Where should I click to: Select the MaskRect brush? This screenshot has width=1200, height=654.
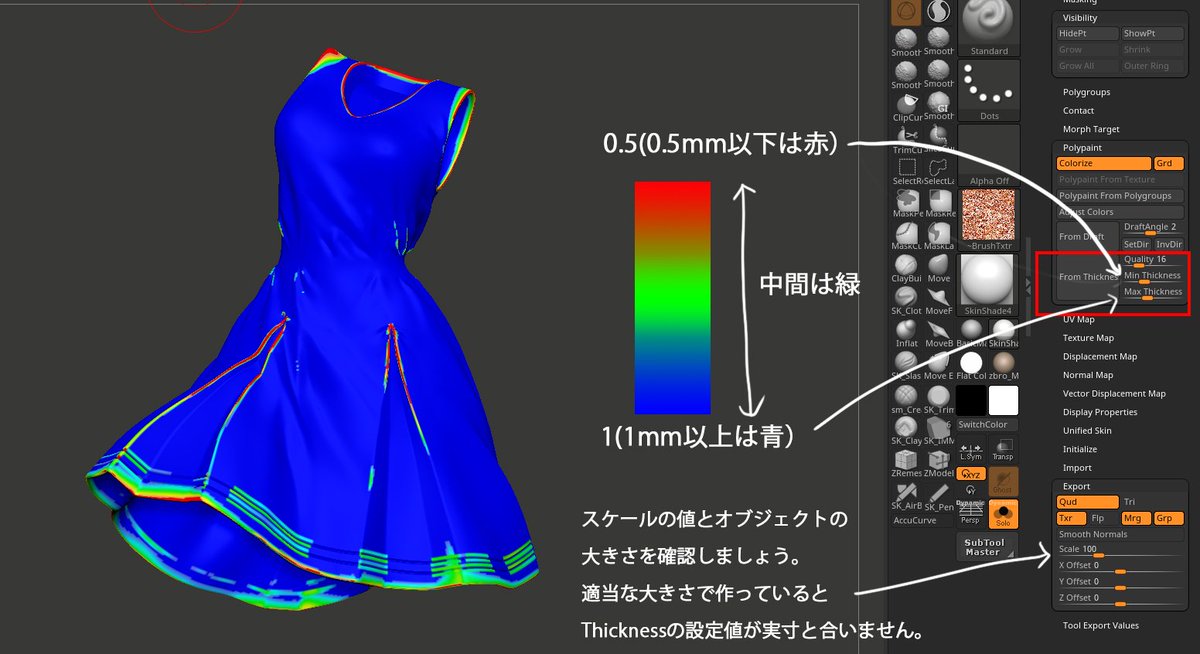pyautogui.click(x=939, y=203)
